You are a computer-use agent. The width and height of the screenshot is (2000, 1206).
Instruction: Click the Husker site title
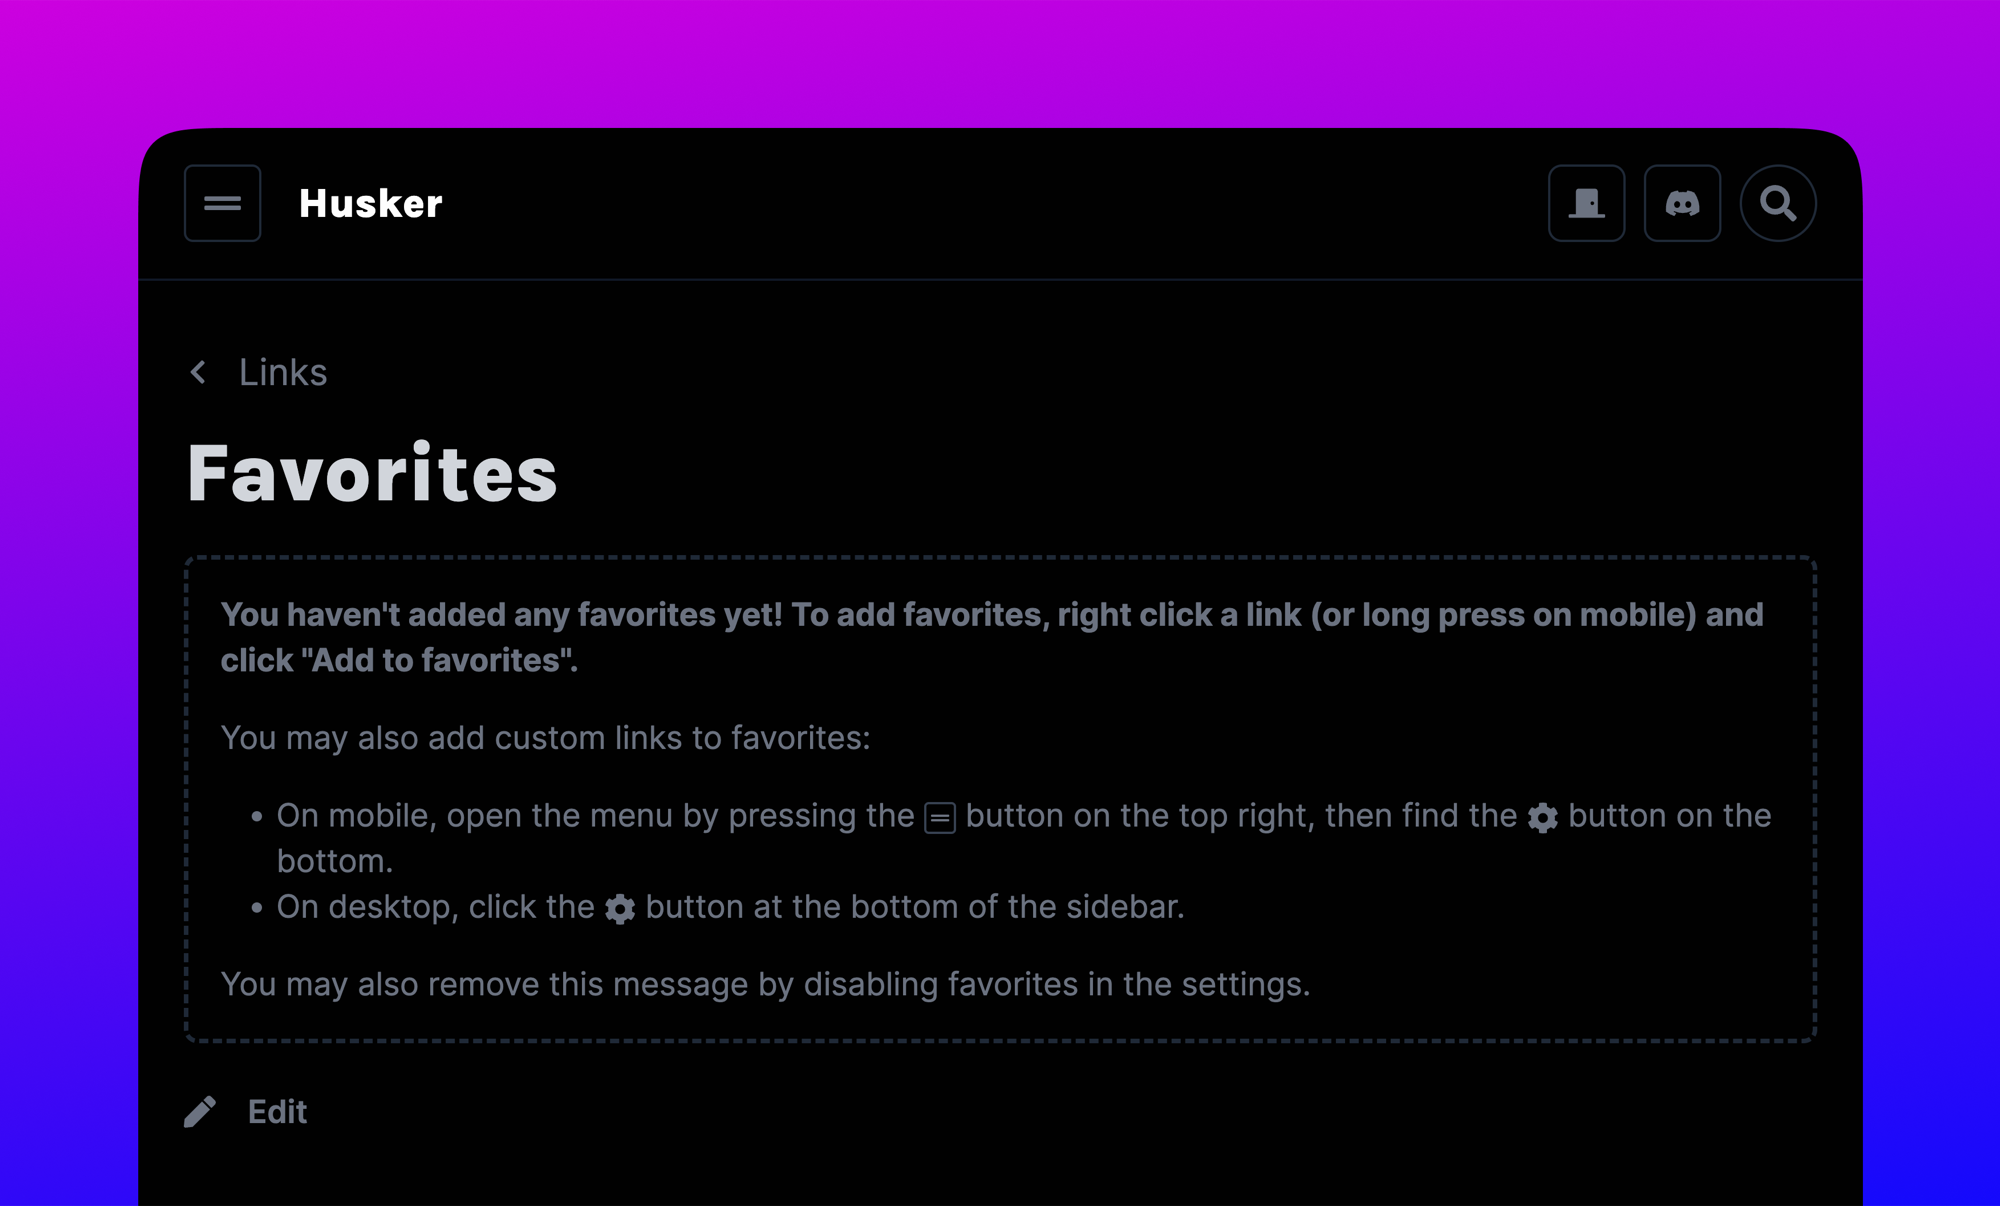370,204
